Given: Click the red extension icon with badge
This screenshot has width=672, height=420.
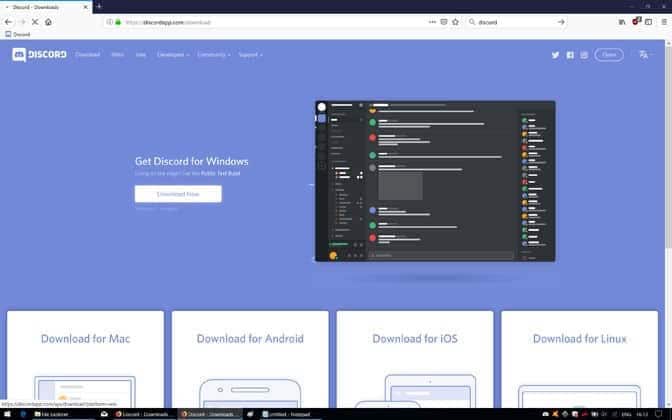Looking at the screenshot, I should [x=636, y=21].
